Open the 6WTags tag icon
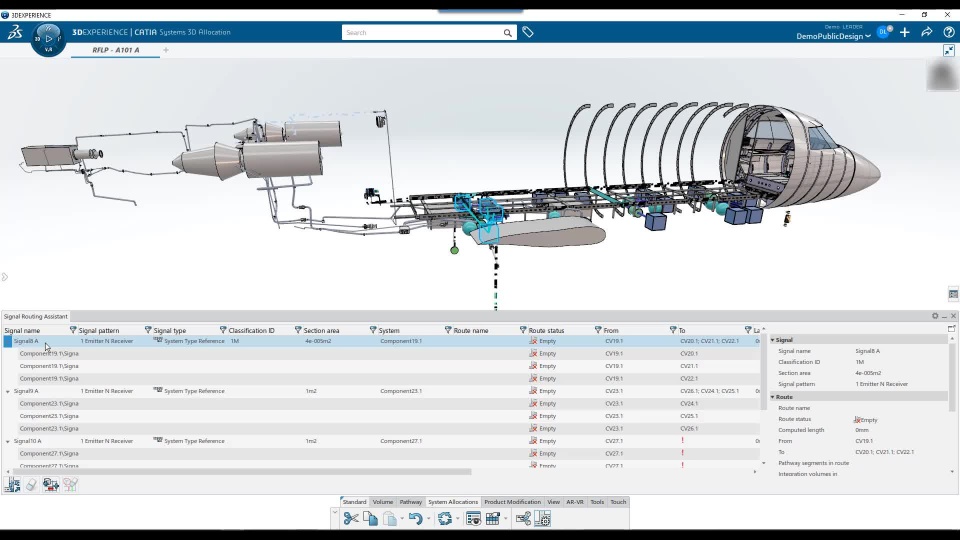960x540 pixels. point(528,32)
